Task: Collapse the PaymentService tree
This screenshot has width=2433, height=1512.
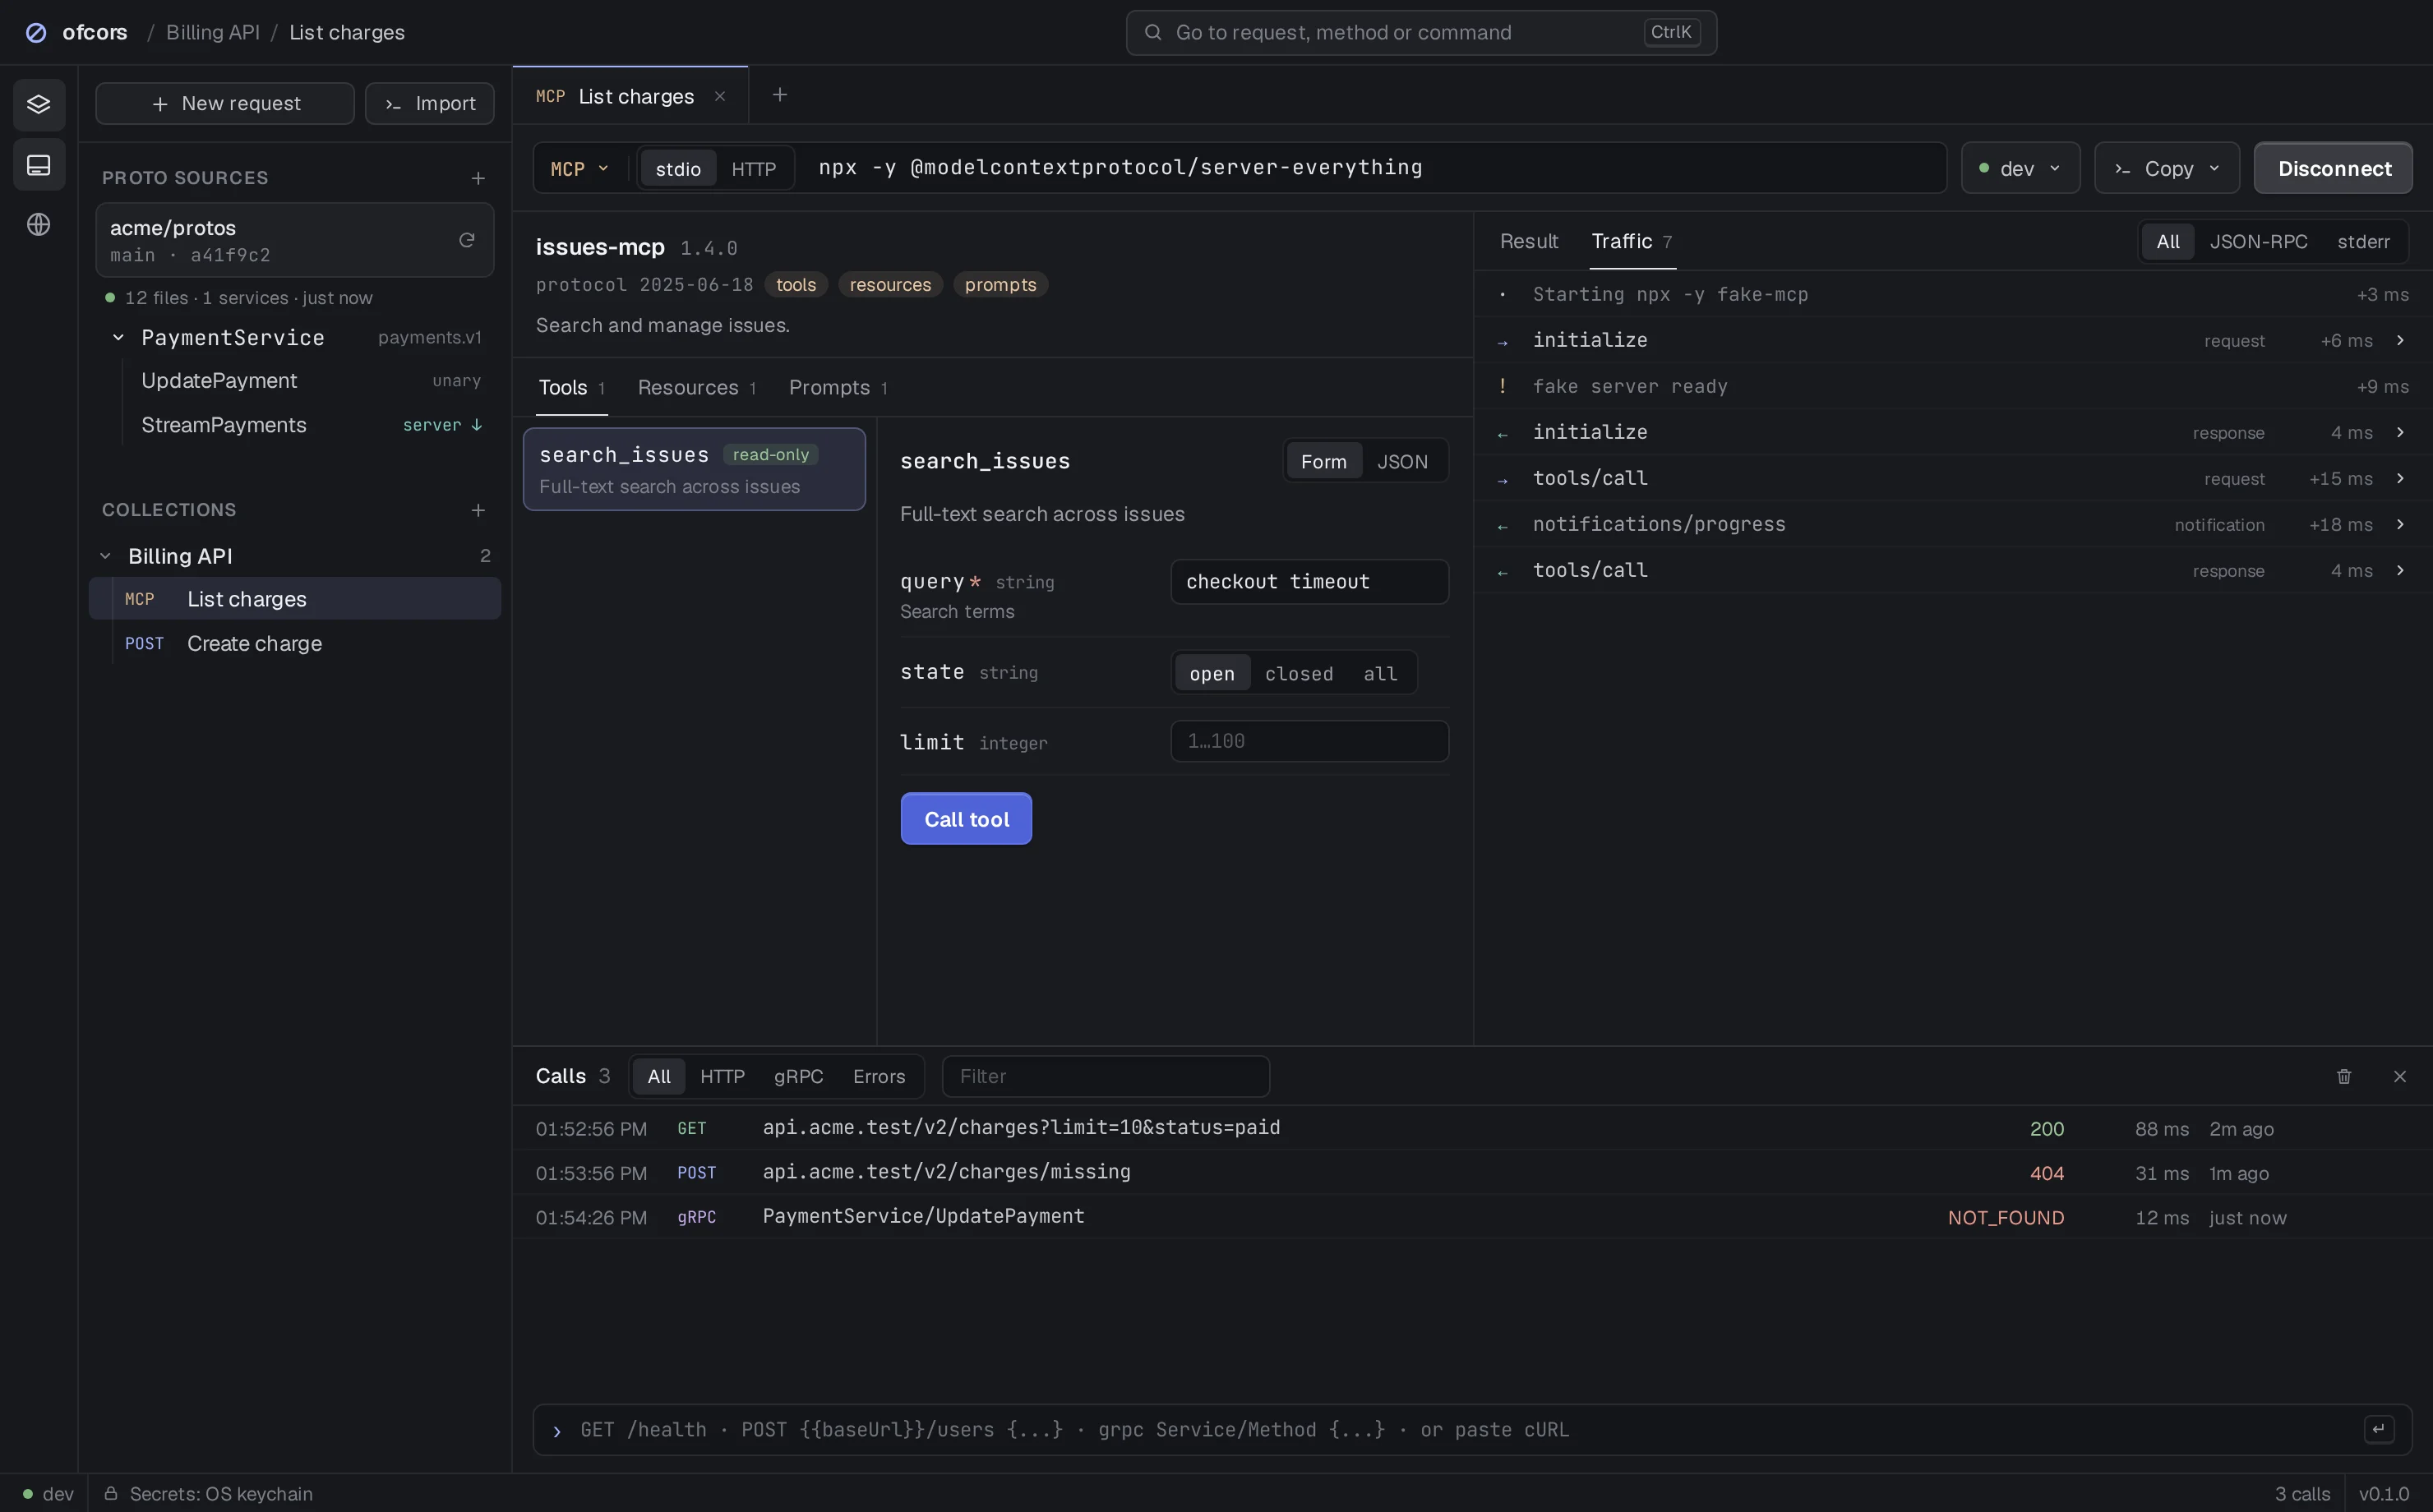Action: pyautogui.click(x=118, y=338)
